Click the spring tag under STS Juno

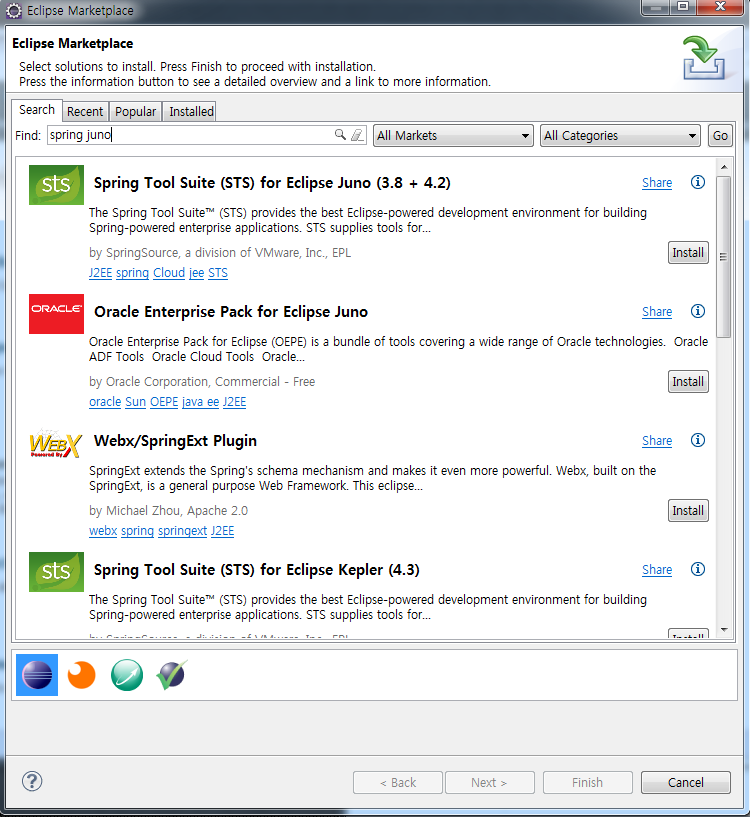pyautogui.click(x=132, y=273)
